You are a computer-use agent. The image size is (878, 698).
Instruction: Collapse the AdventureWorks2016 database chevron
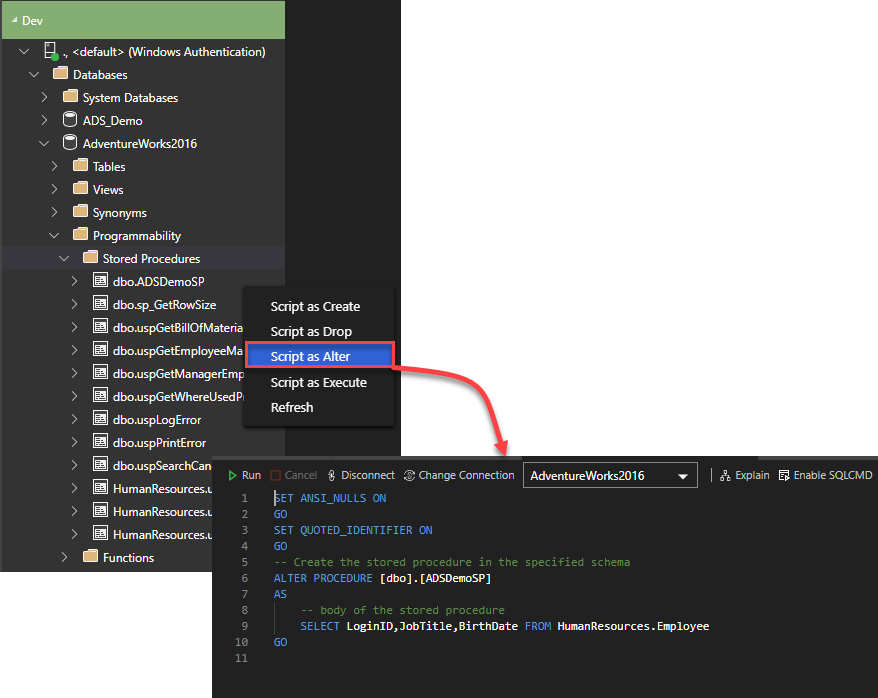pos(44,143)
